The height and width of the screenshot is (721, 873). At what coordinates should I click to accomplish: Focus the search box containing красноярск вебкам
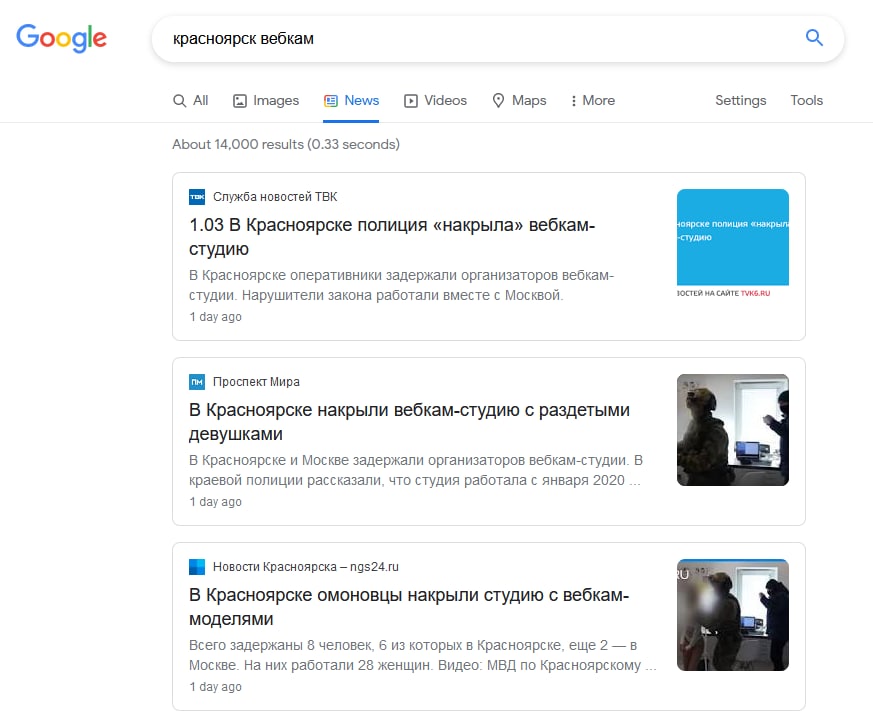498,38
